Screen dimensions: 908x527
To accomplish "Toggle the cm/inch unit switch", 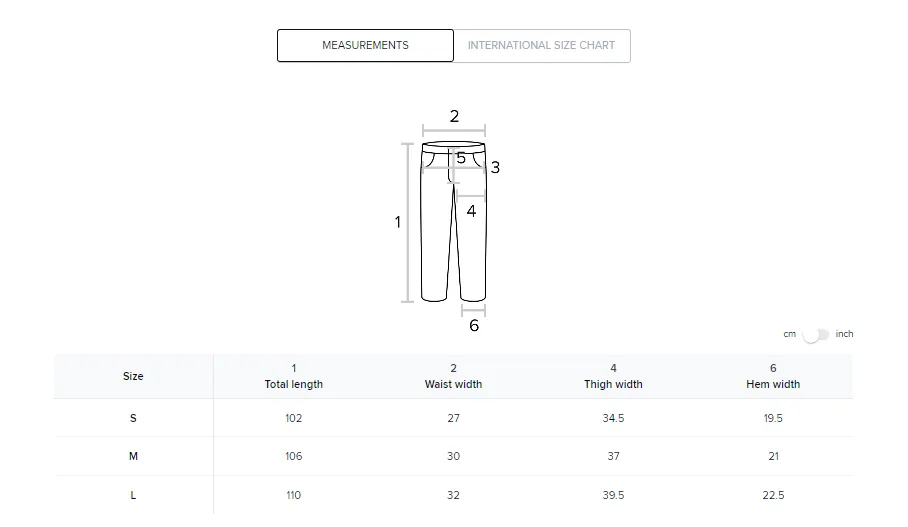I will click(x=816, y=335).
